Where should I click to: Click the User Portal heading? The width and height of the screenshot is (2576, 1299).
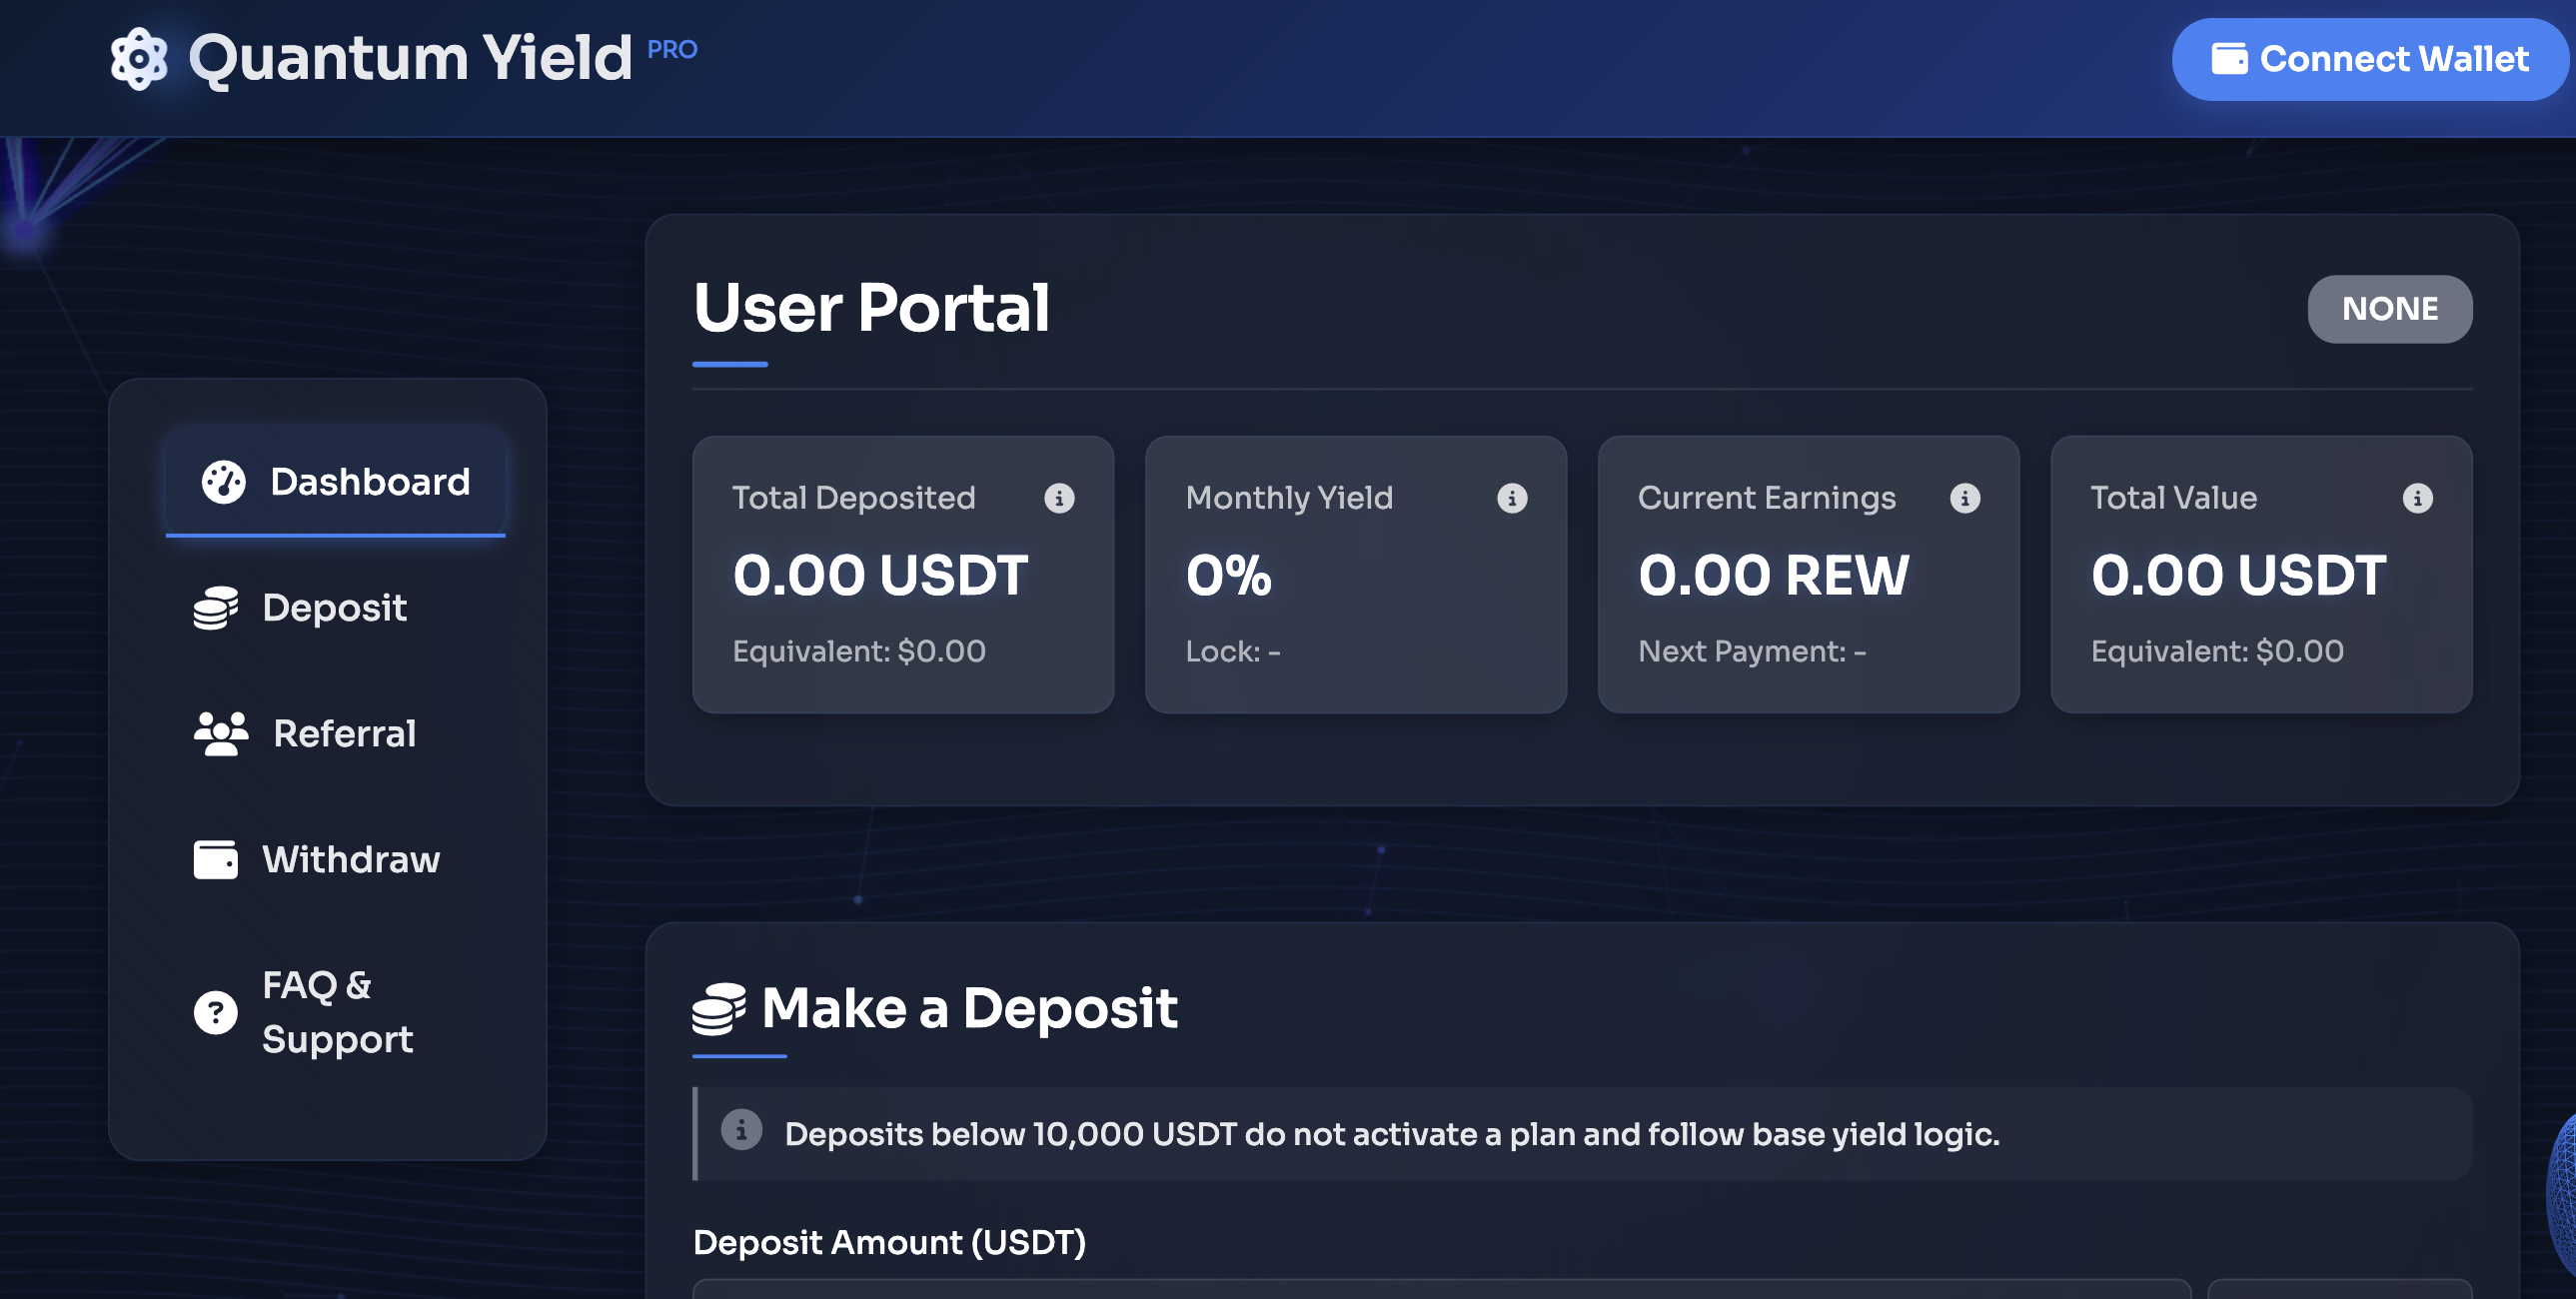click(x=871, y=307)
